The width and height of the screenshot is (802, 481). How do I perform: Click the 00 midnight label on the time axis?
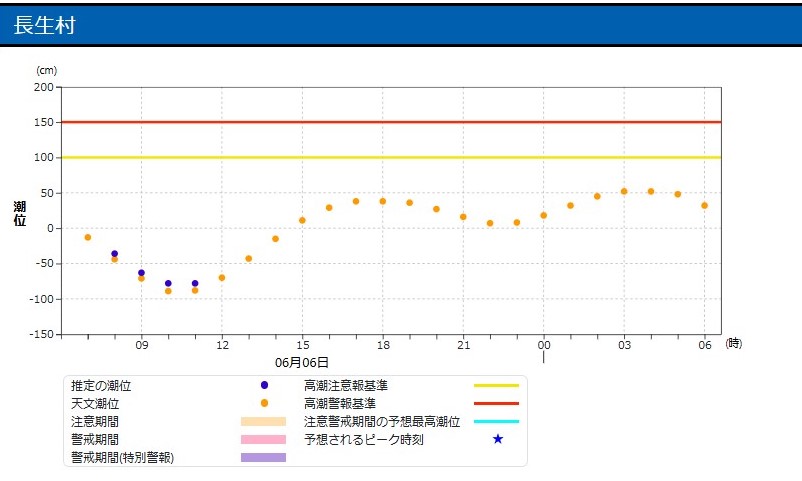click(x=544, y=345)
